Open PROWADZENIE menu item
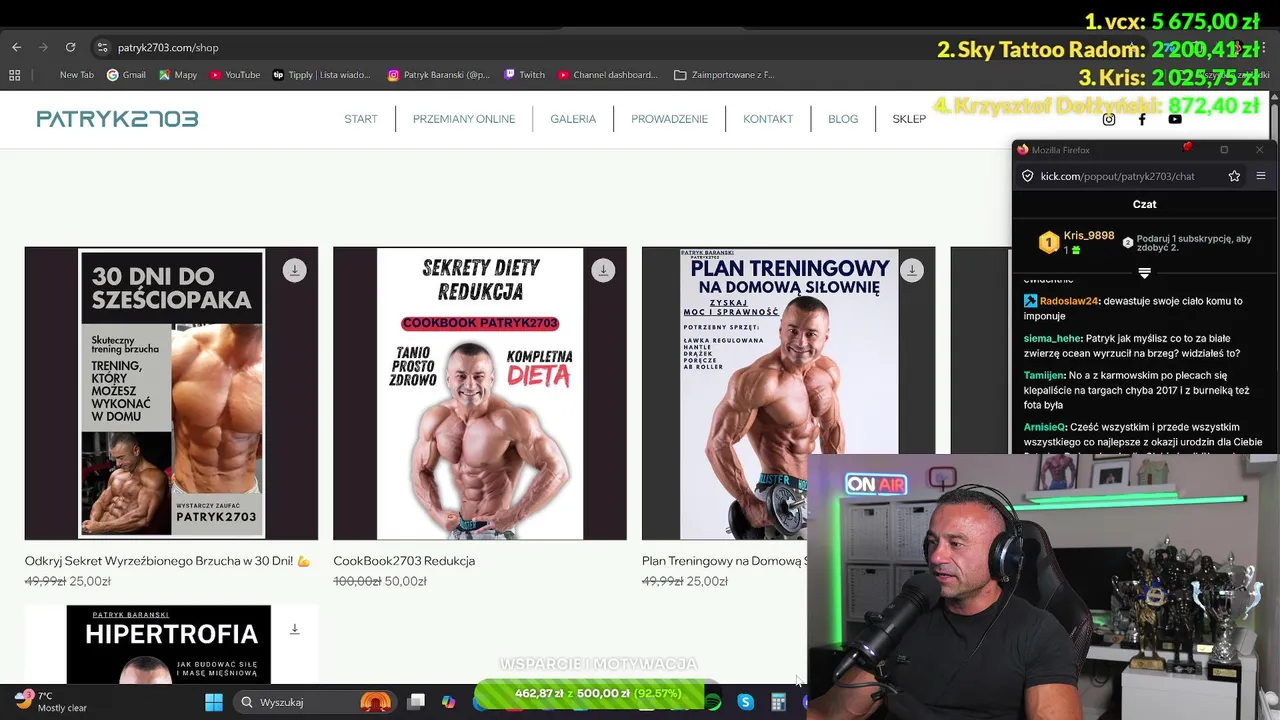1280x720 pixels. coord(669,119)
